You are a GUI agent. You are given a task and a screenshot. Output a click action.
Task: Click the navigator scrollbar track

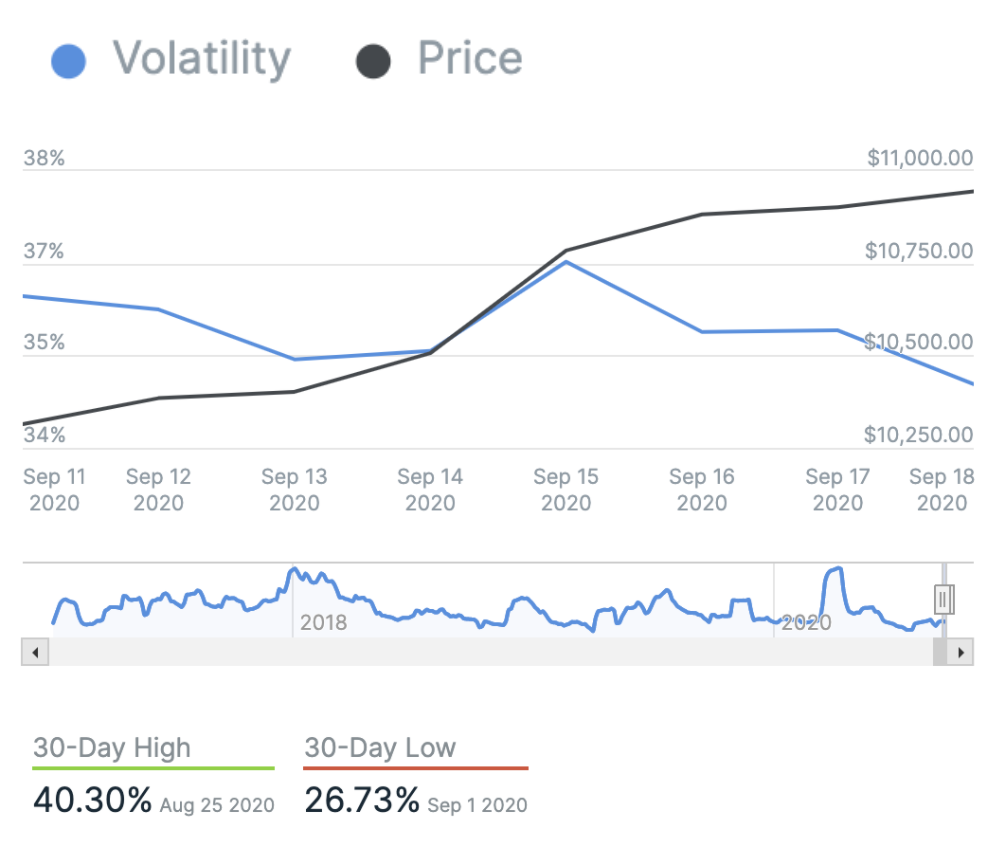[x=480, y=653]
